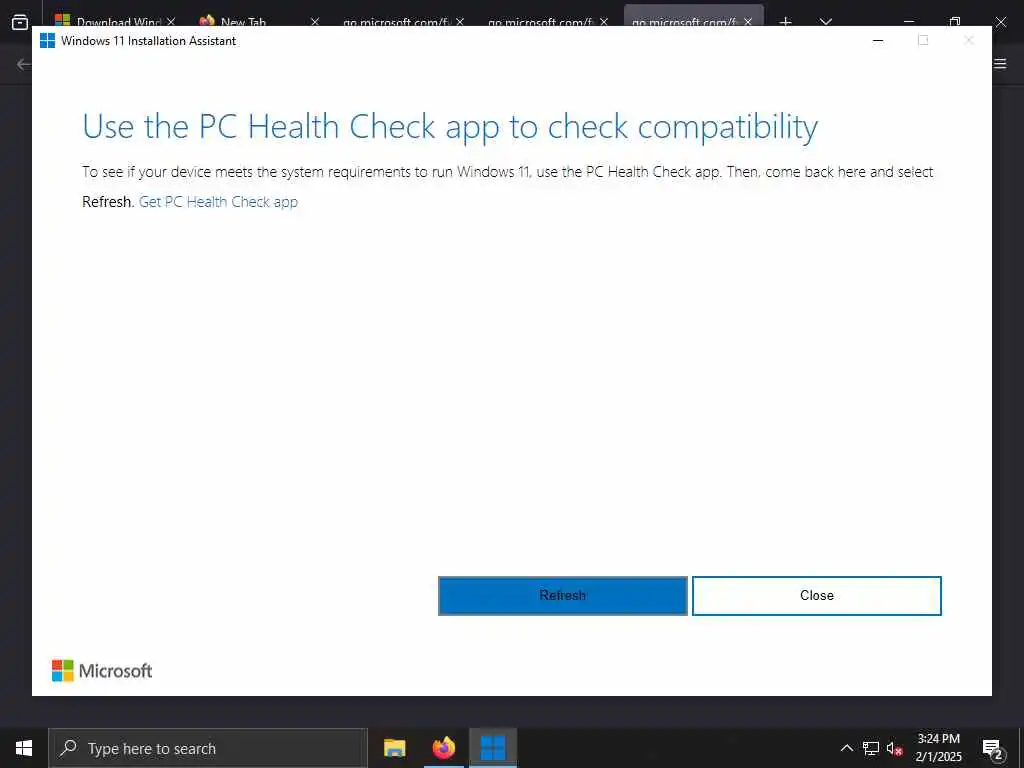Close the active go.microsoft.com tab

coord(748,22)
